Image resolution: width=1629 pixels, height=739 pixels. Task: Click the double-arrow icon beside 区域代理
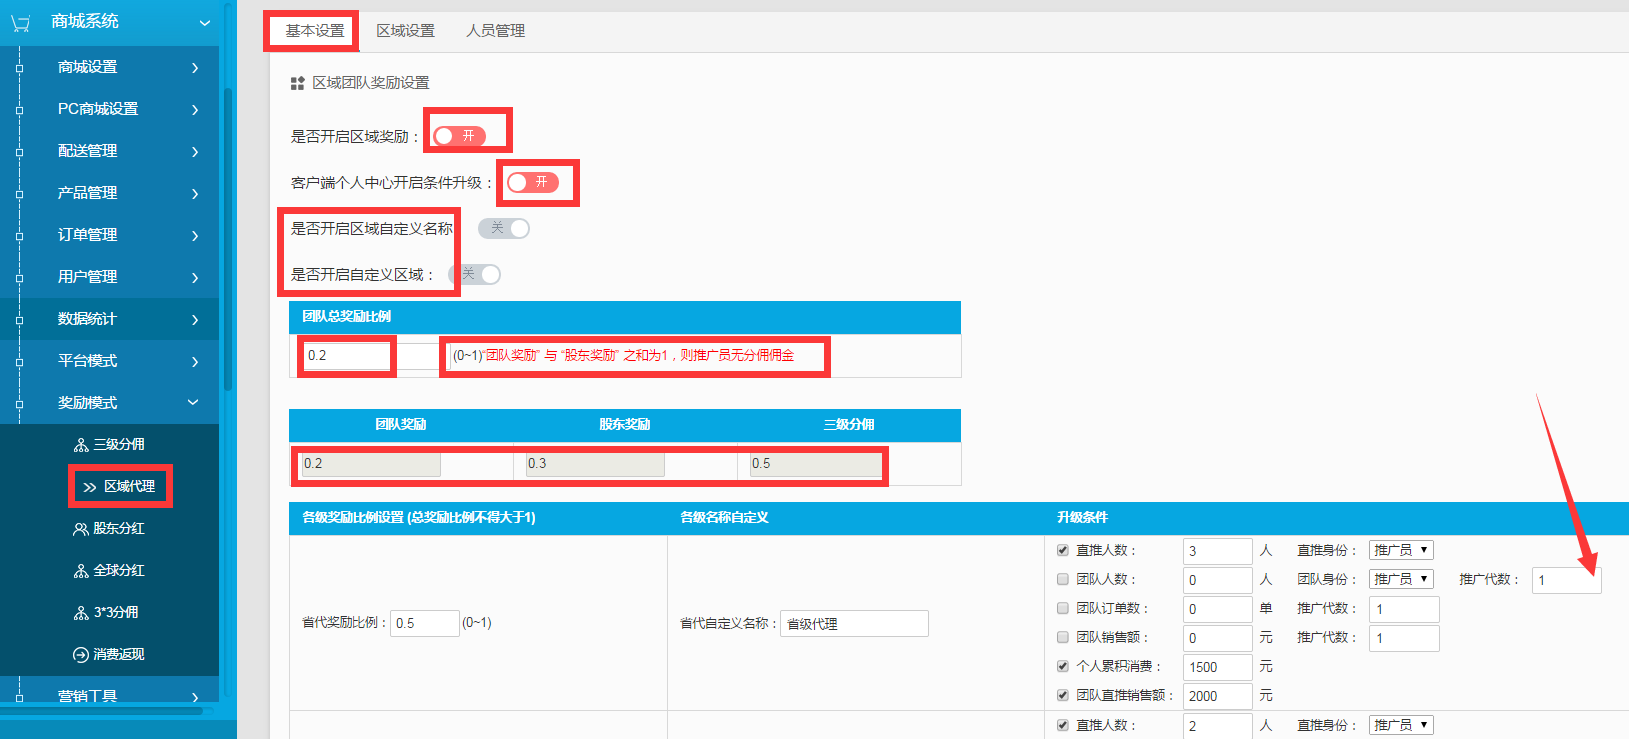pos(90,487)
